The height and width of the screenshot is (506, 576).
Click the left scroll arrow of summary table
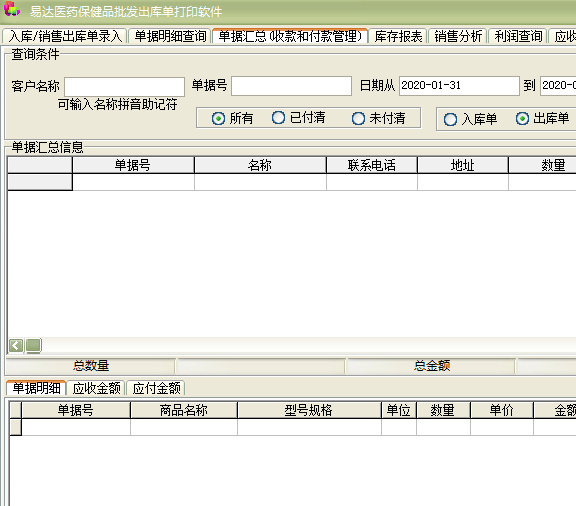16,345
